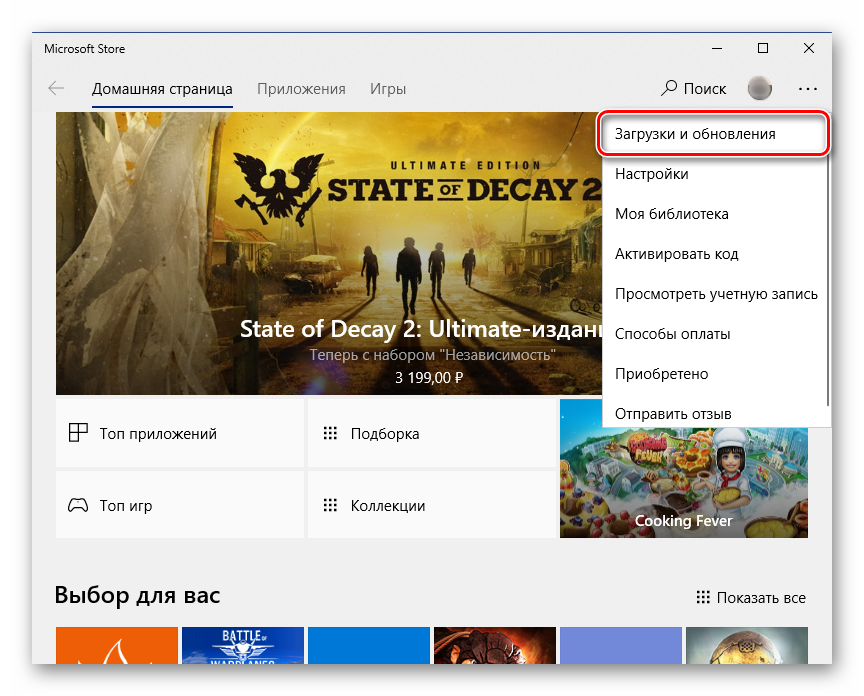Click the user profile avatar
The width and height of the screenshot is (864, 696).
[760, 88]
